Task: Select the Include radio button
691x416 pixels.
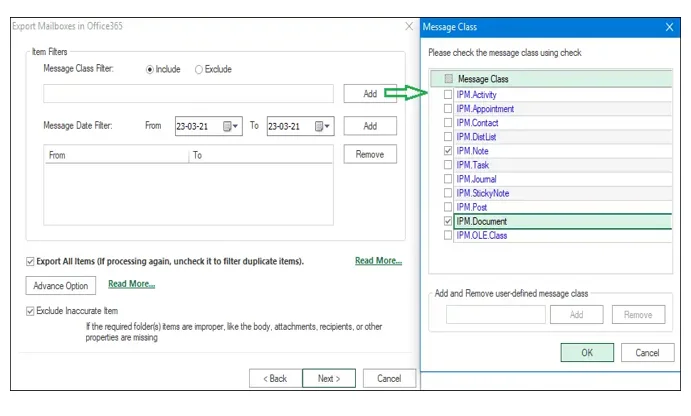Action: (x=150, y=70)
